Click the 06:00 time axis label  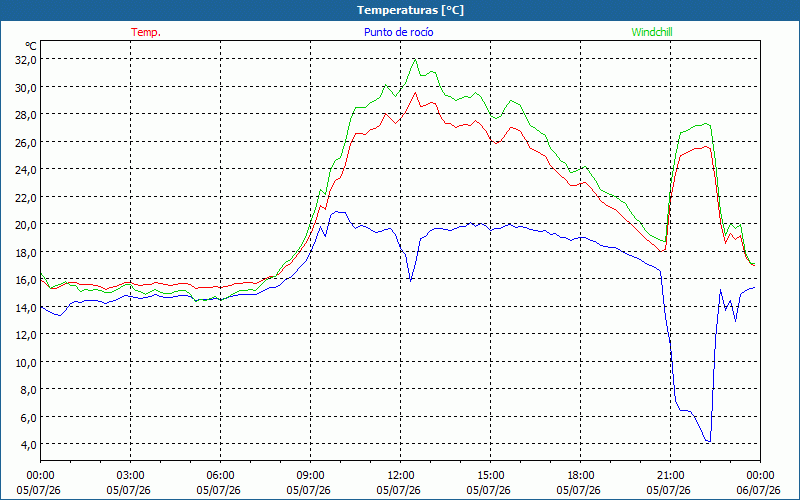click(x=220, y=476)
